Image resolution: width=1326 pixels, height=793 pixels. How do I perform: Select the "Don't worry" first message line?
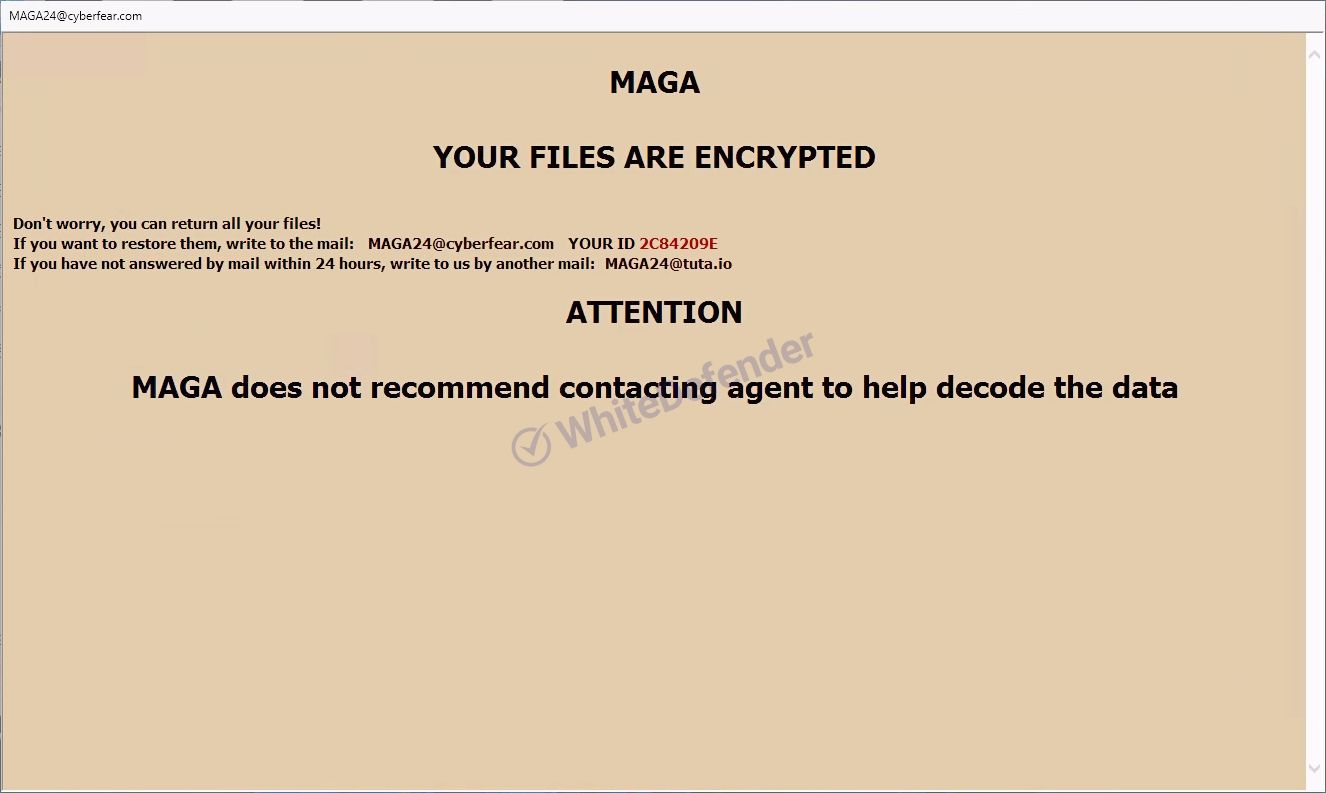pos(167,224)
